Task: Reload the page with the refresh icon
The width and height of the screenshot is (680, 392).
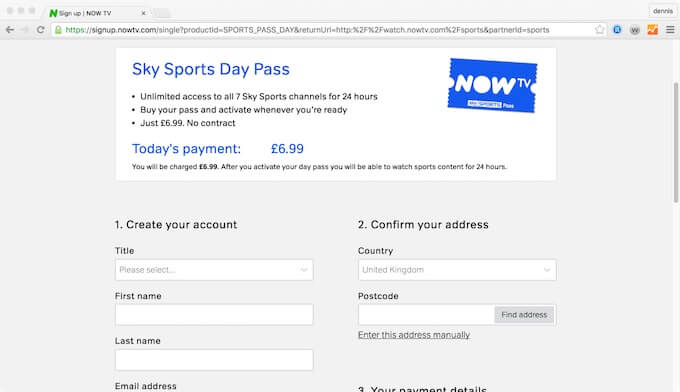Action: point(40,29)
